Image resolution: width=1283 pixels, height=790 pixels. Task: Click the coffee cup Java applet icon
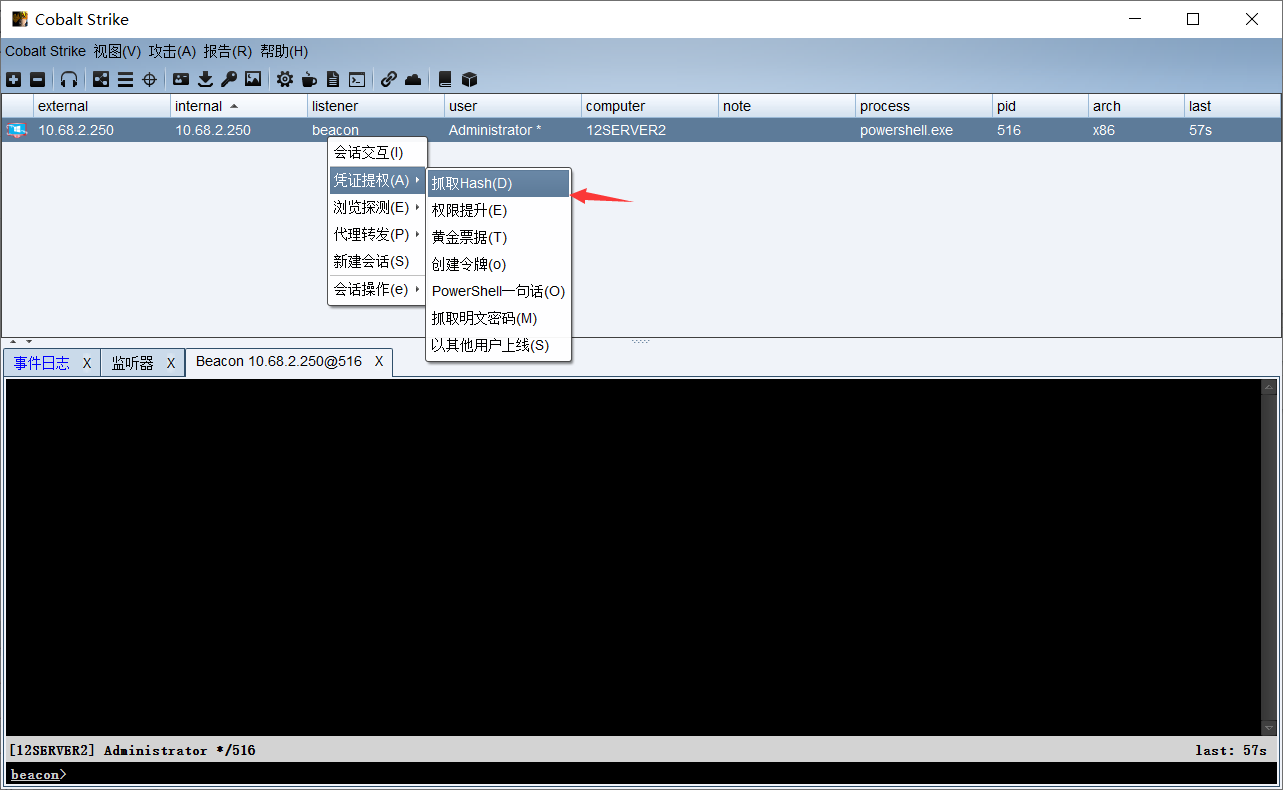point(309,79)
